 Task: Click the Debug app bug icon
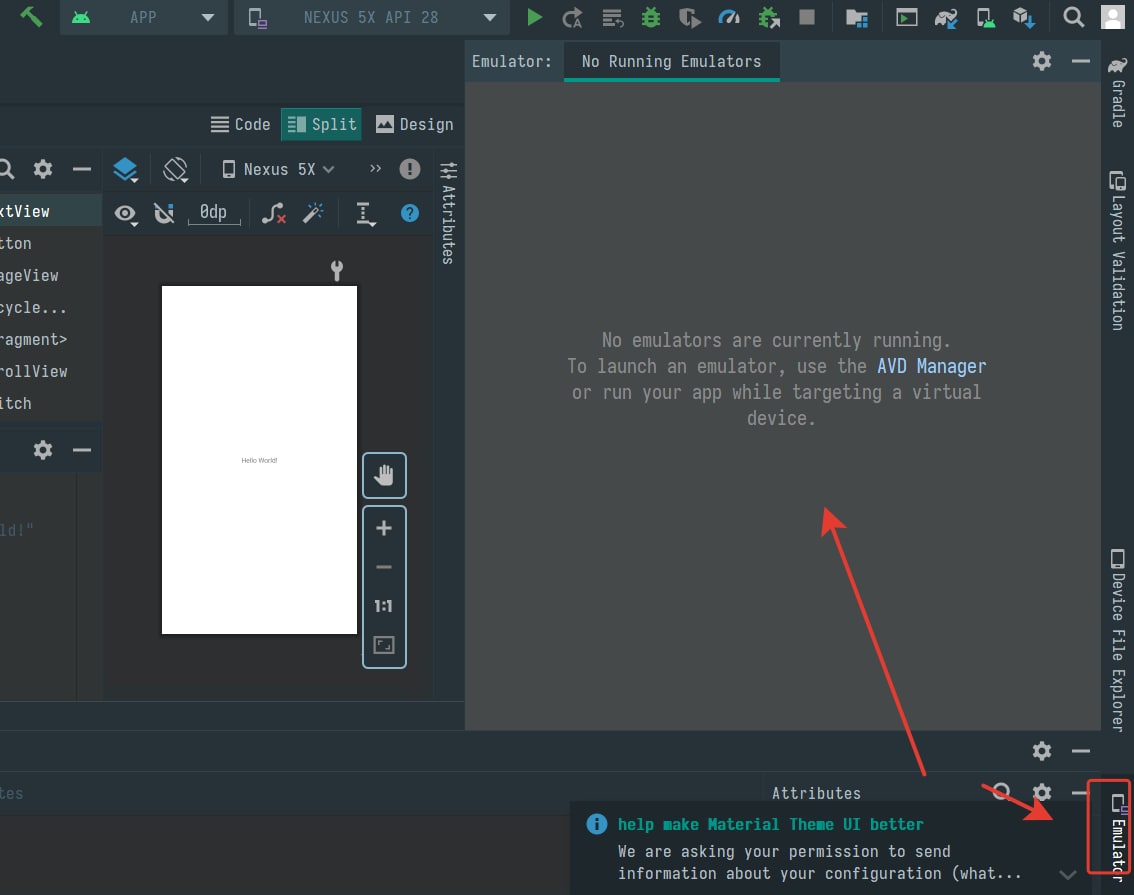(651, 17)
